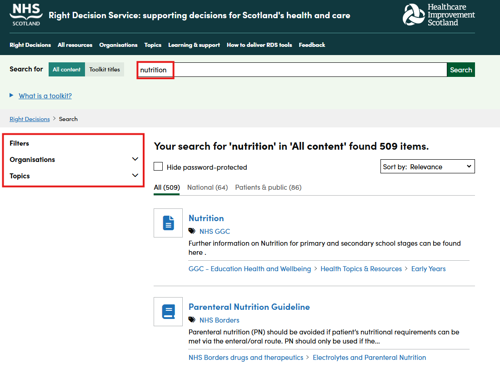Click the NHS Borders tag link
The image size is (500, 374).
click(219, 320)
